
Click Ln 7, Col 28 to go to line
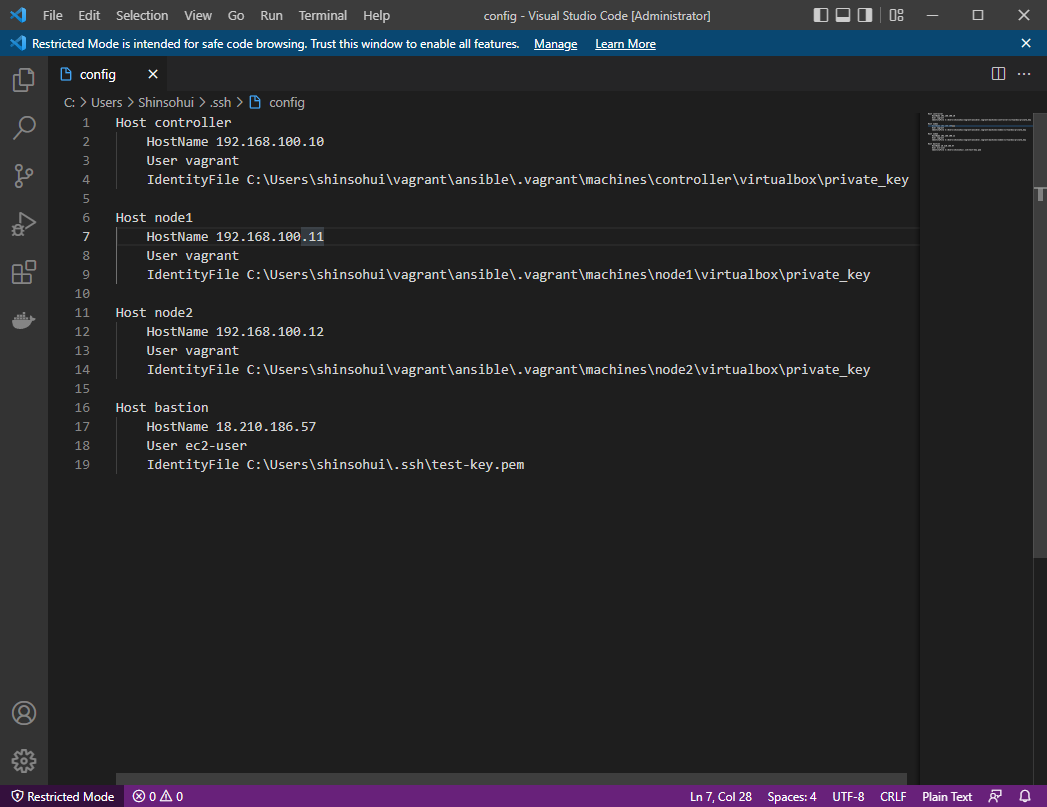(720, 796)
